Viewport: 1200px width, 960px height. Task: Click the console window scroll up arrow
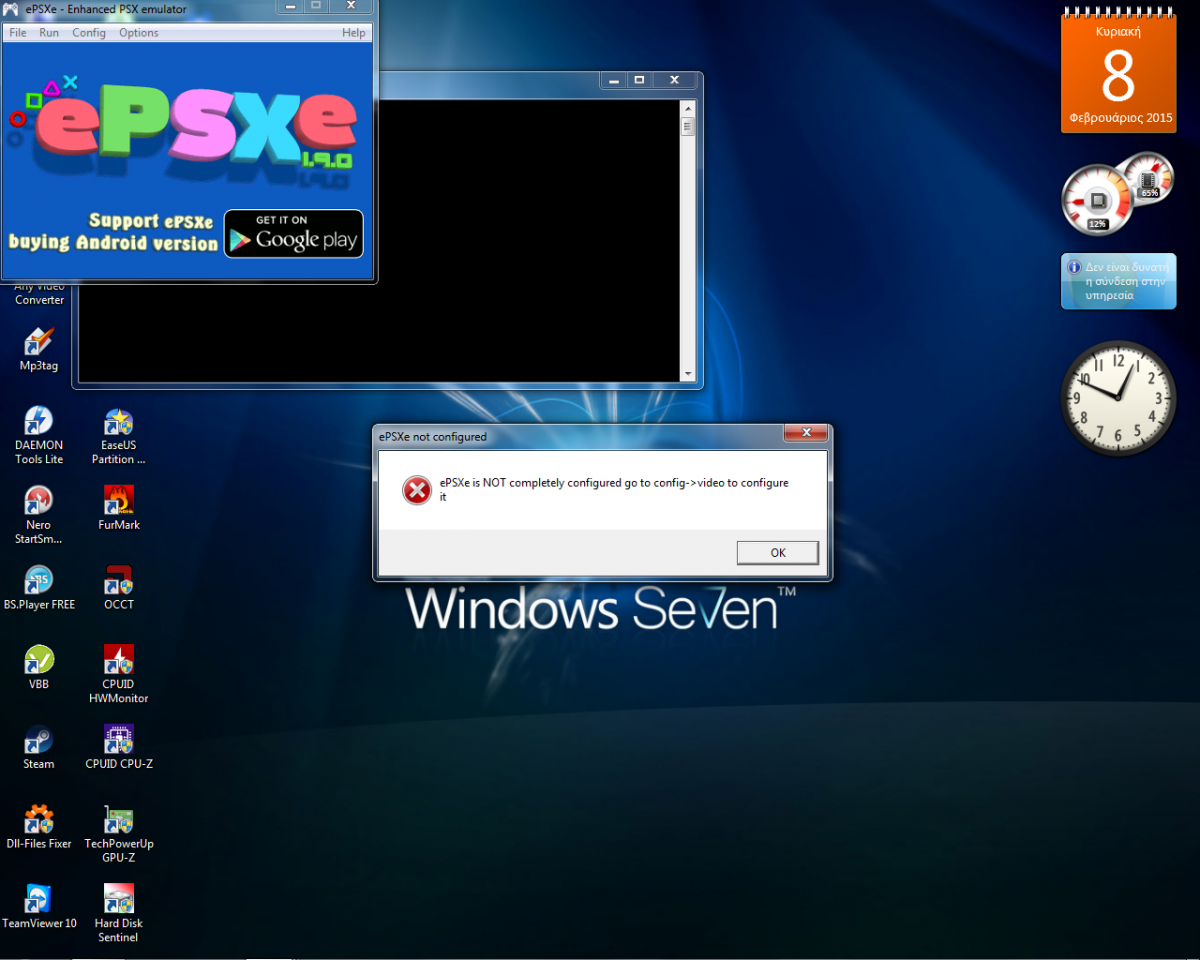pyautogui.click(x=687, y=107)
